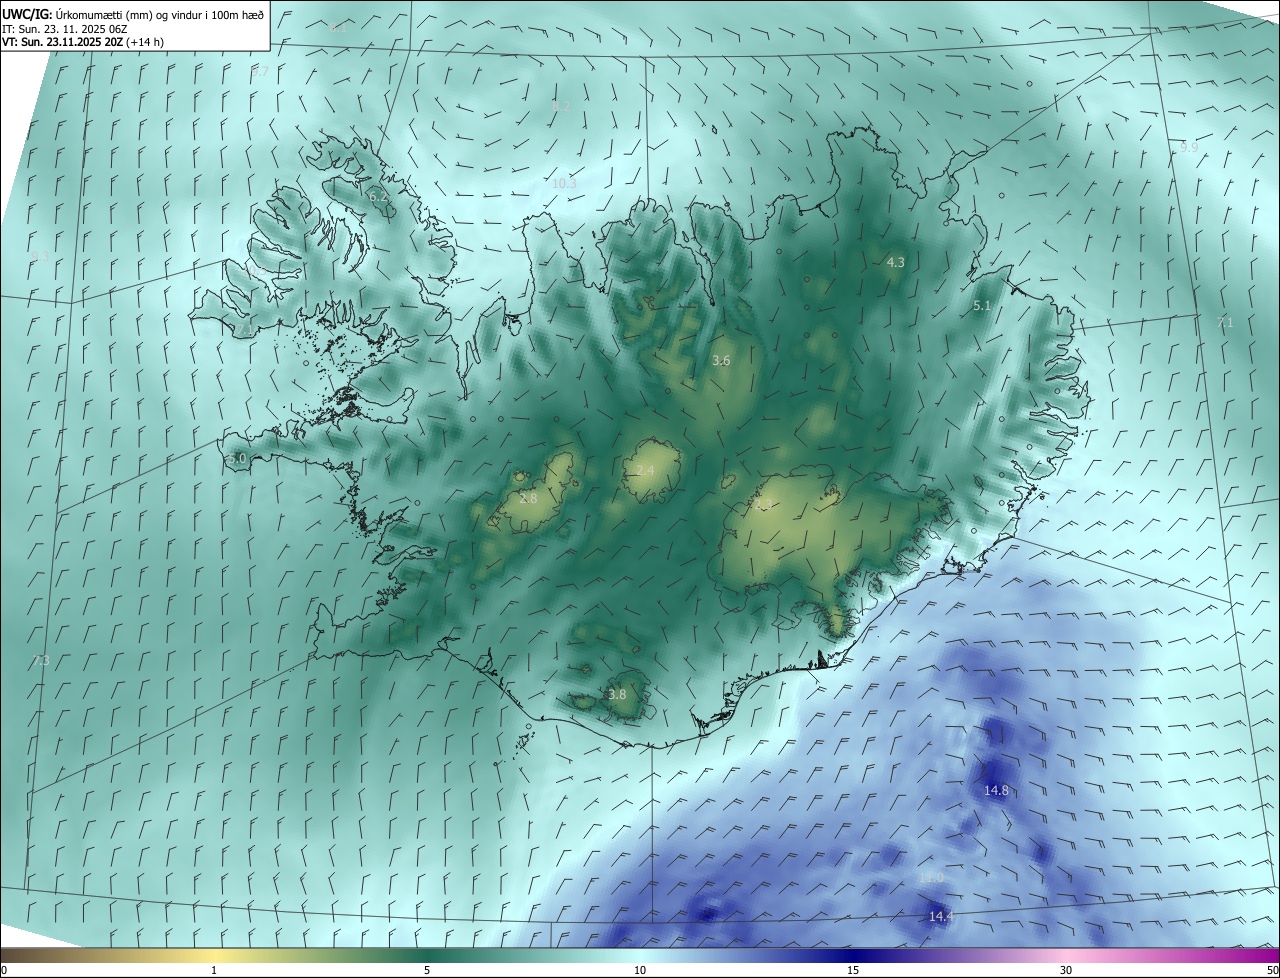Click the 3.6 value label
Image resolution: width=1280 pixels, height=978 pixels.
pyautogui.click(x=721, y=360)
